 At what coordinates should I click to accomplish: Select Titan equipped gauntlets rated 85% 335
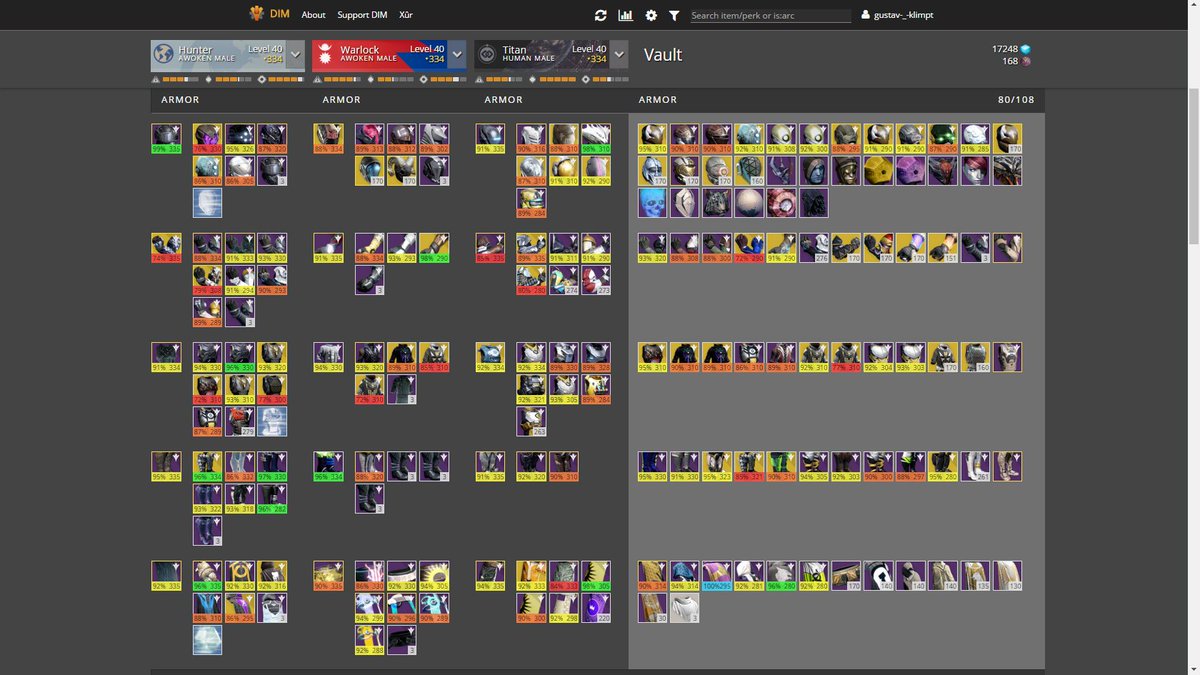490,248
